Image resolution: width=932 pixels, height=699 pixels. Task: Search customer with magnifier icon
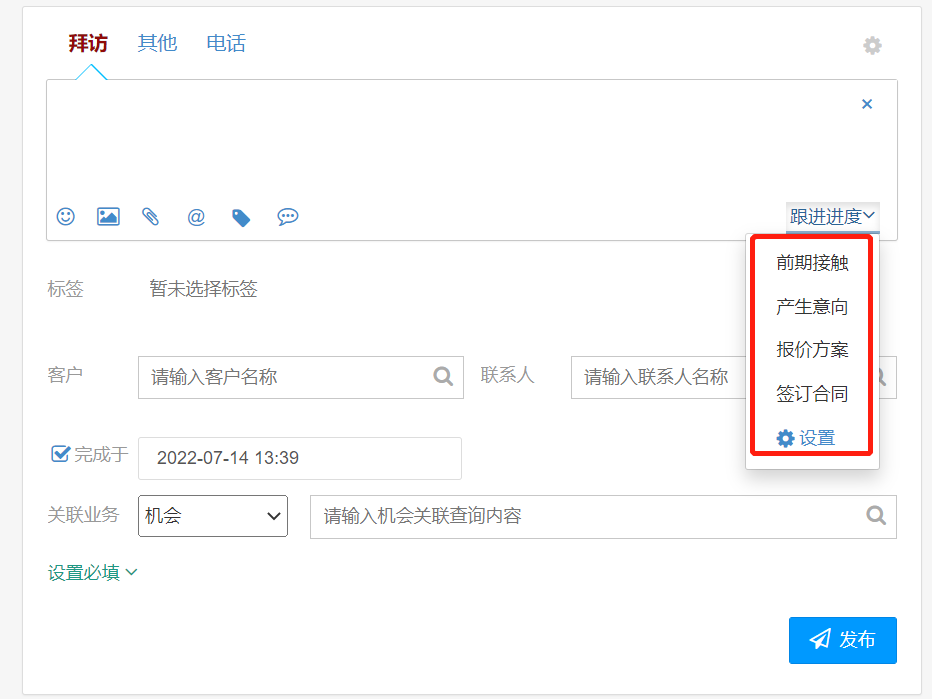click(443, 376)
